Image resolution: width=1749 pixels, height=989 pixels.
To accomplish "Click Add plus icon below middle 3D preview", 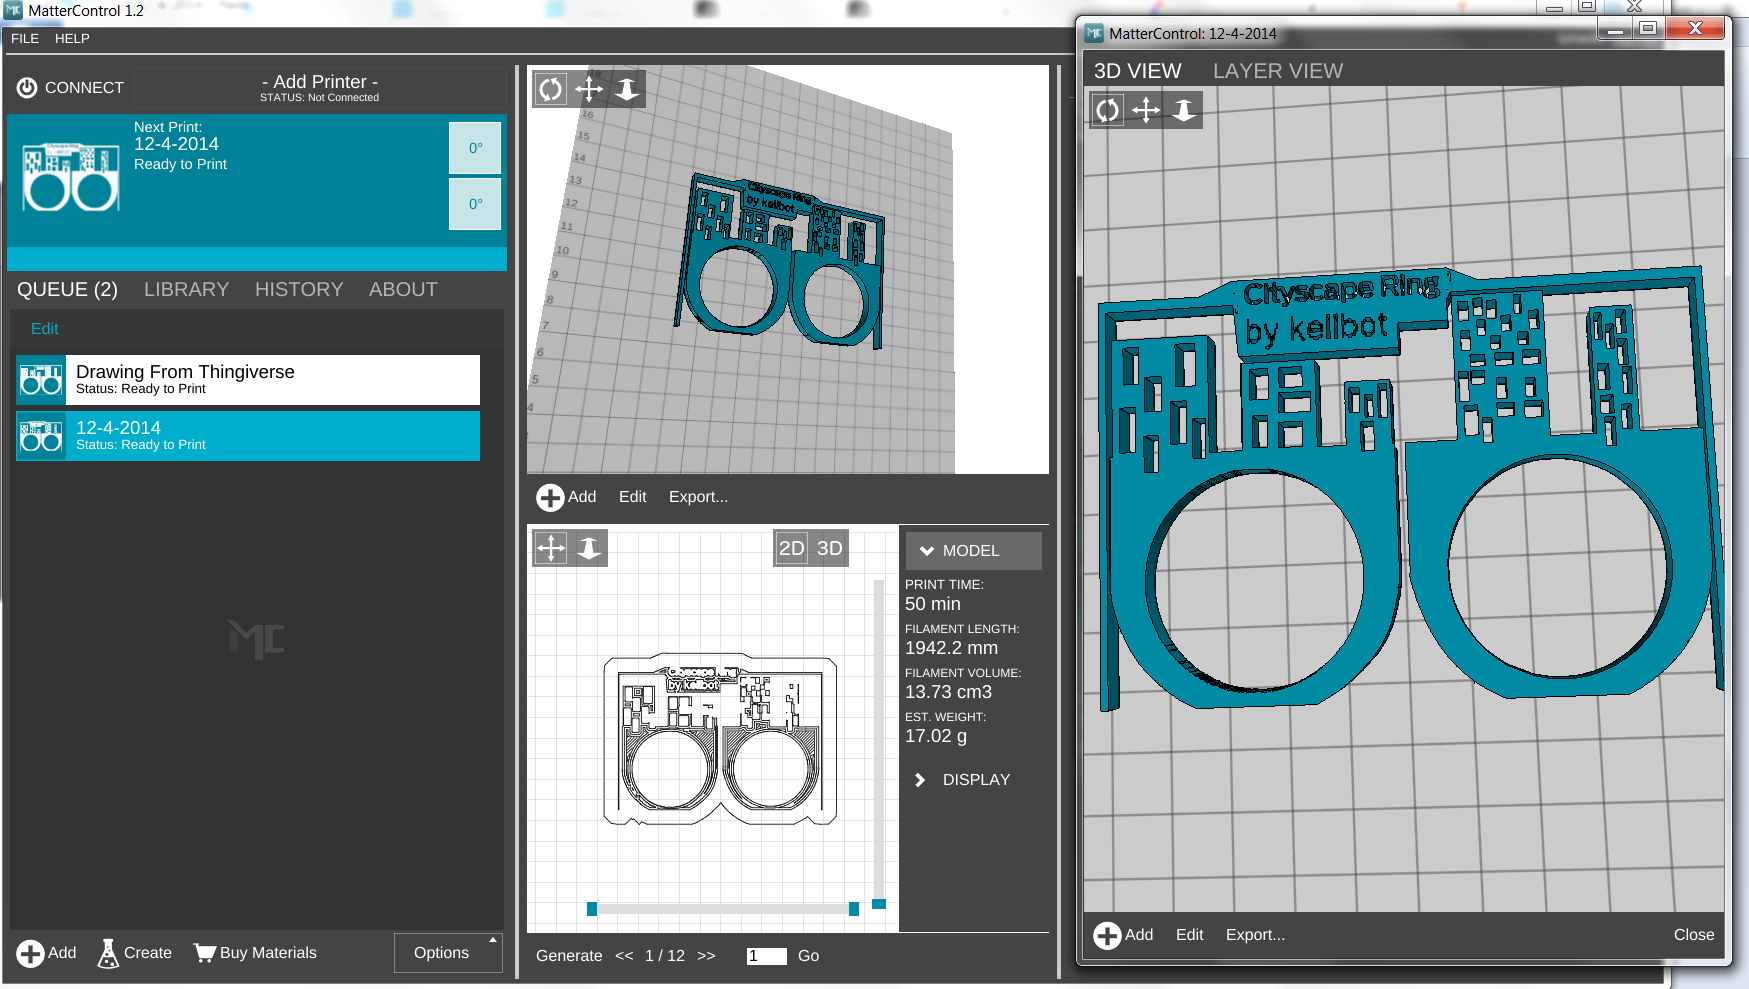I will point(550,498).
